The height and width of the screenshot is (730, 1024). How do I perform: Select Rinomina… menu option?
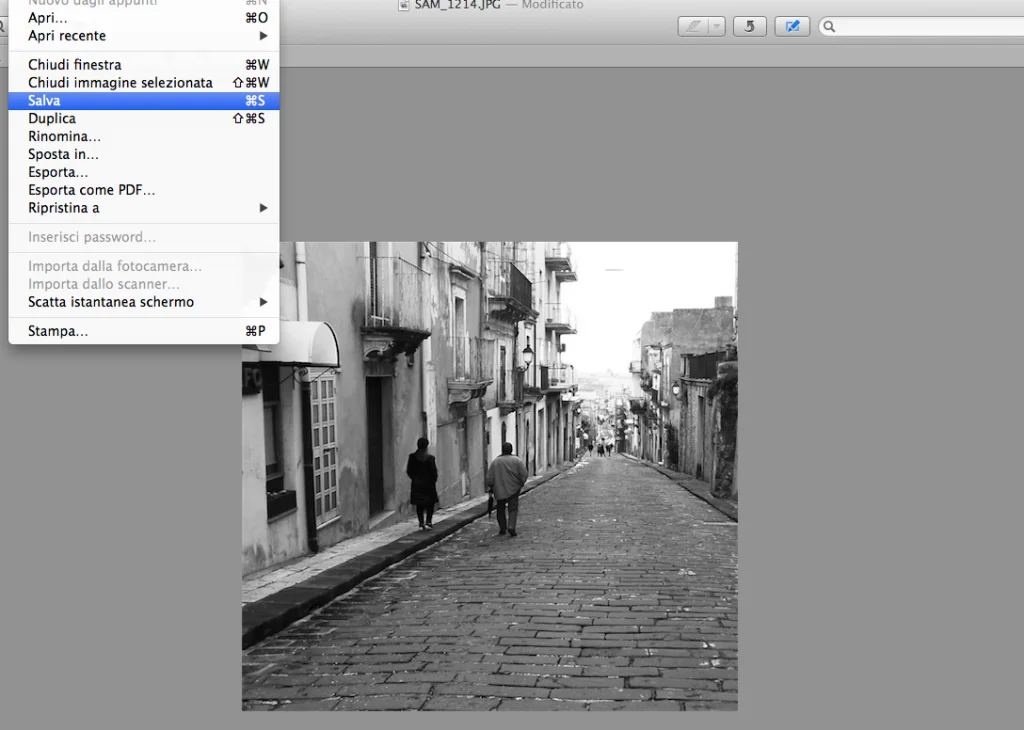coord(64,137)
